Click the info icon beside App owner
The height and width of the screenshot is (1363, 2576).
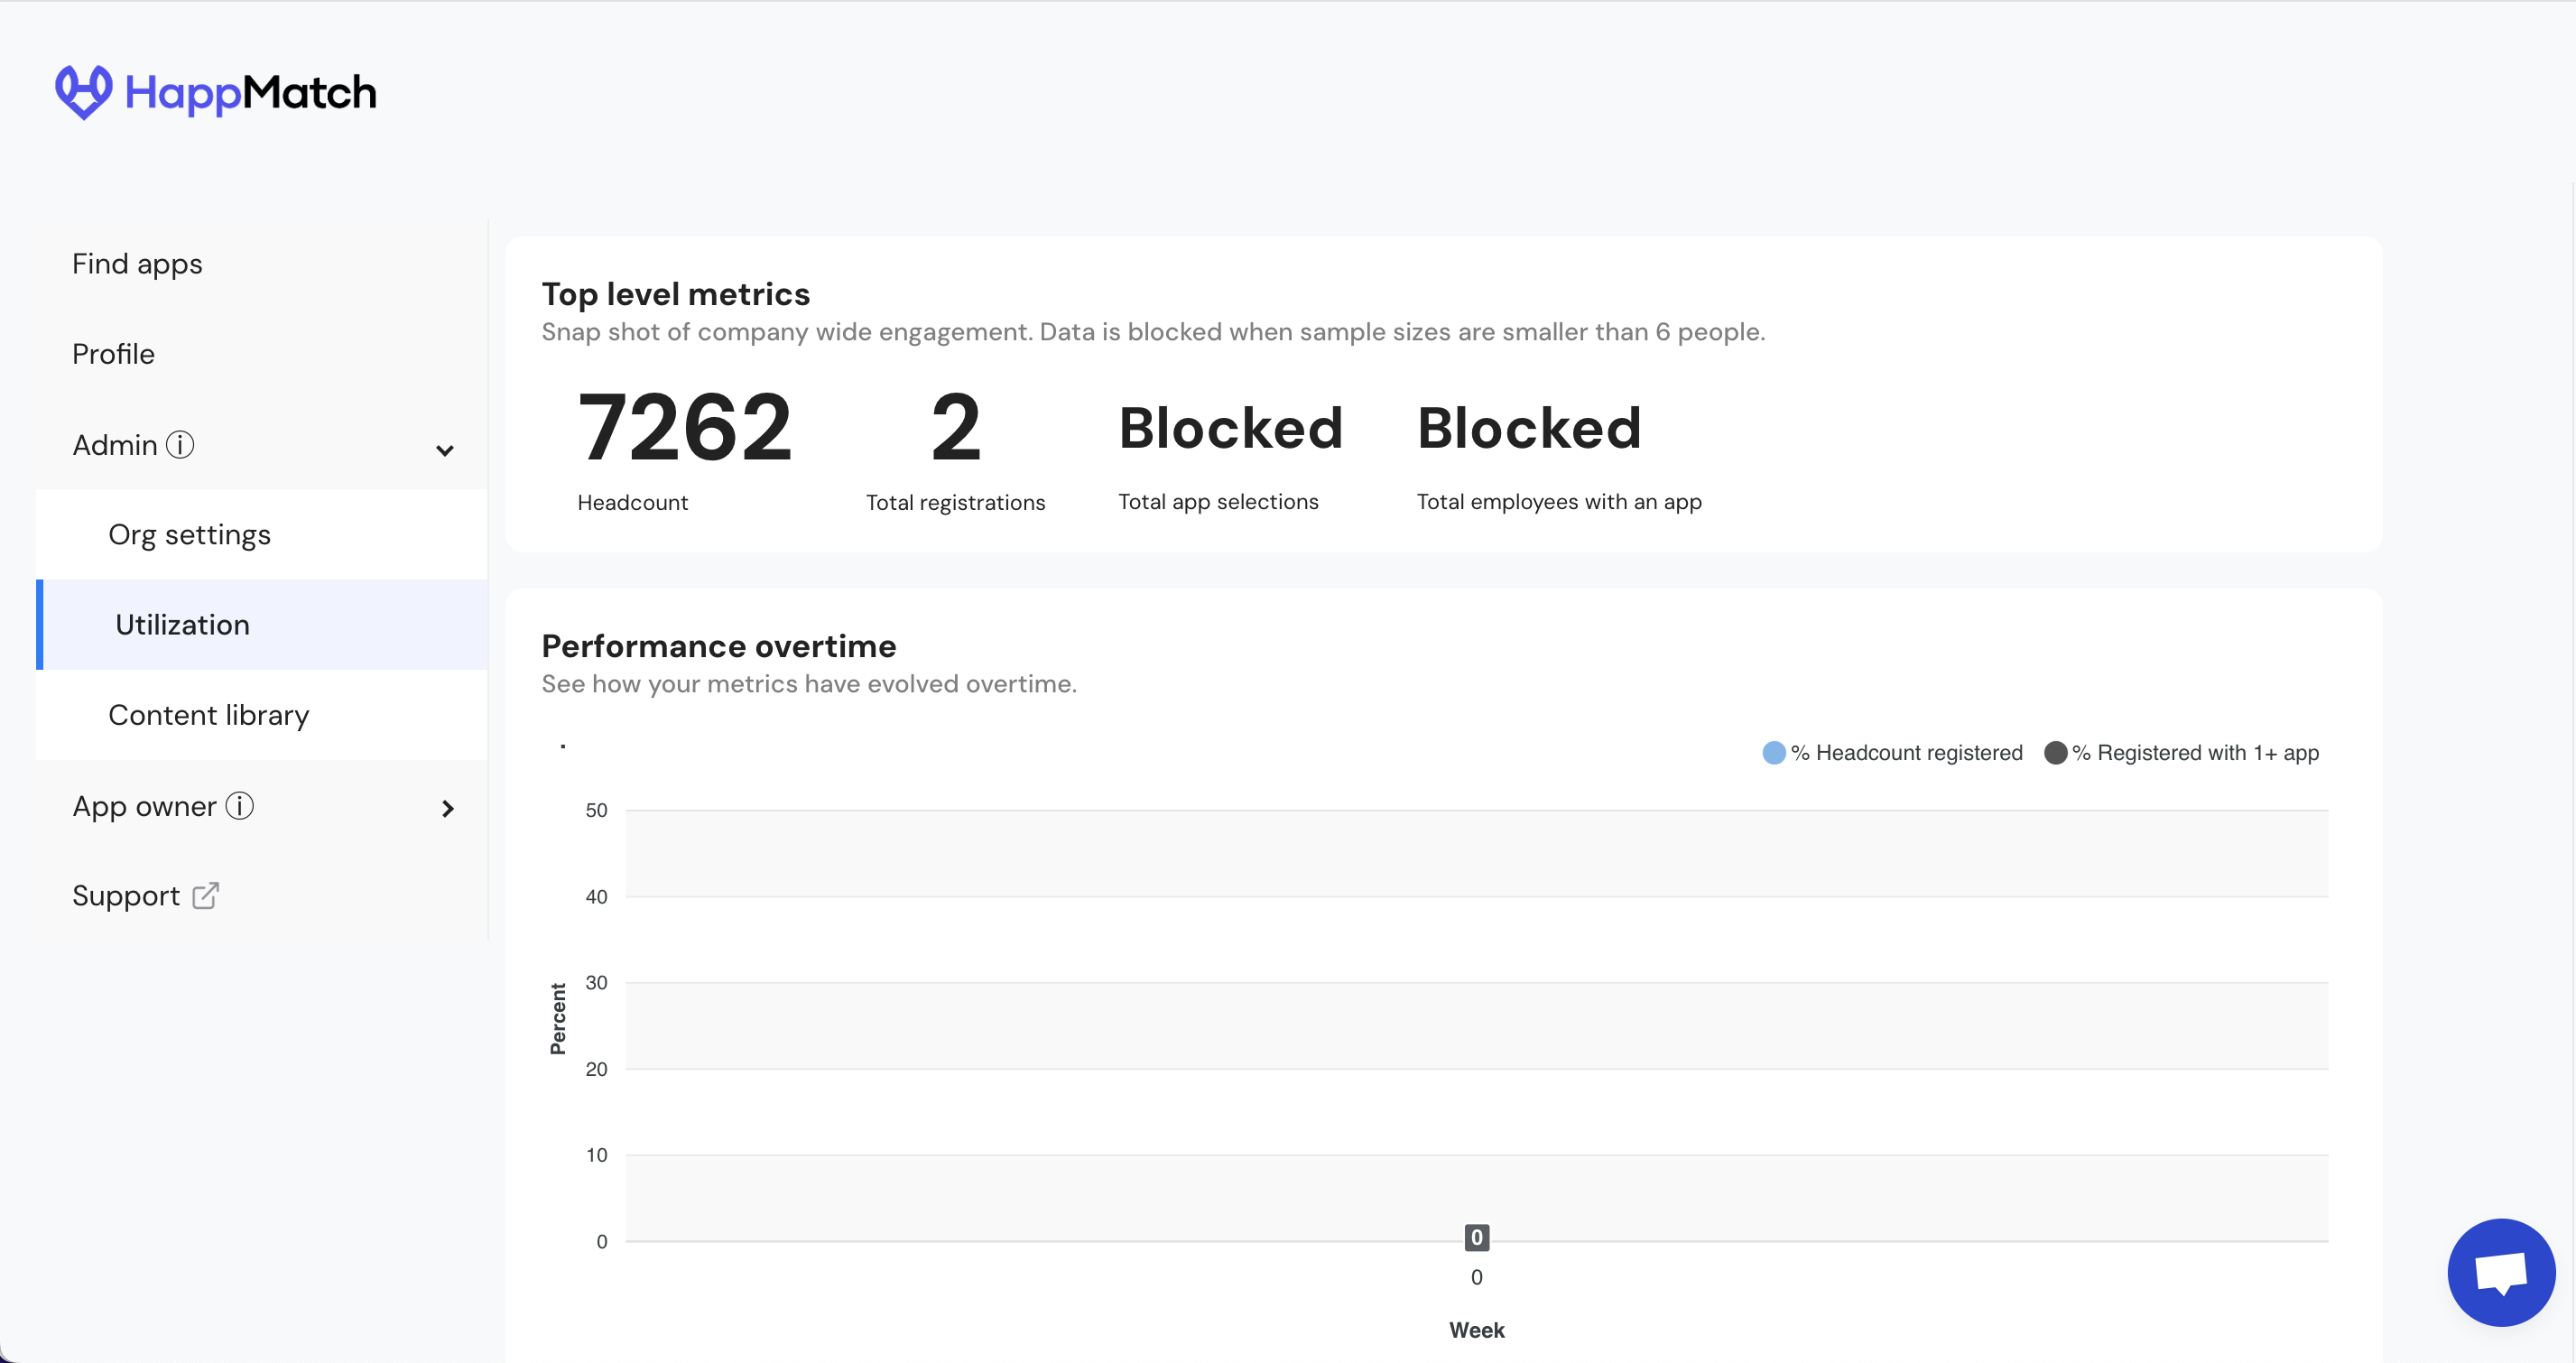point(240,806)
